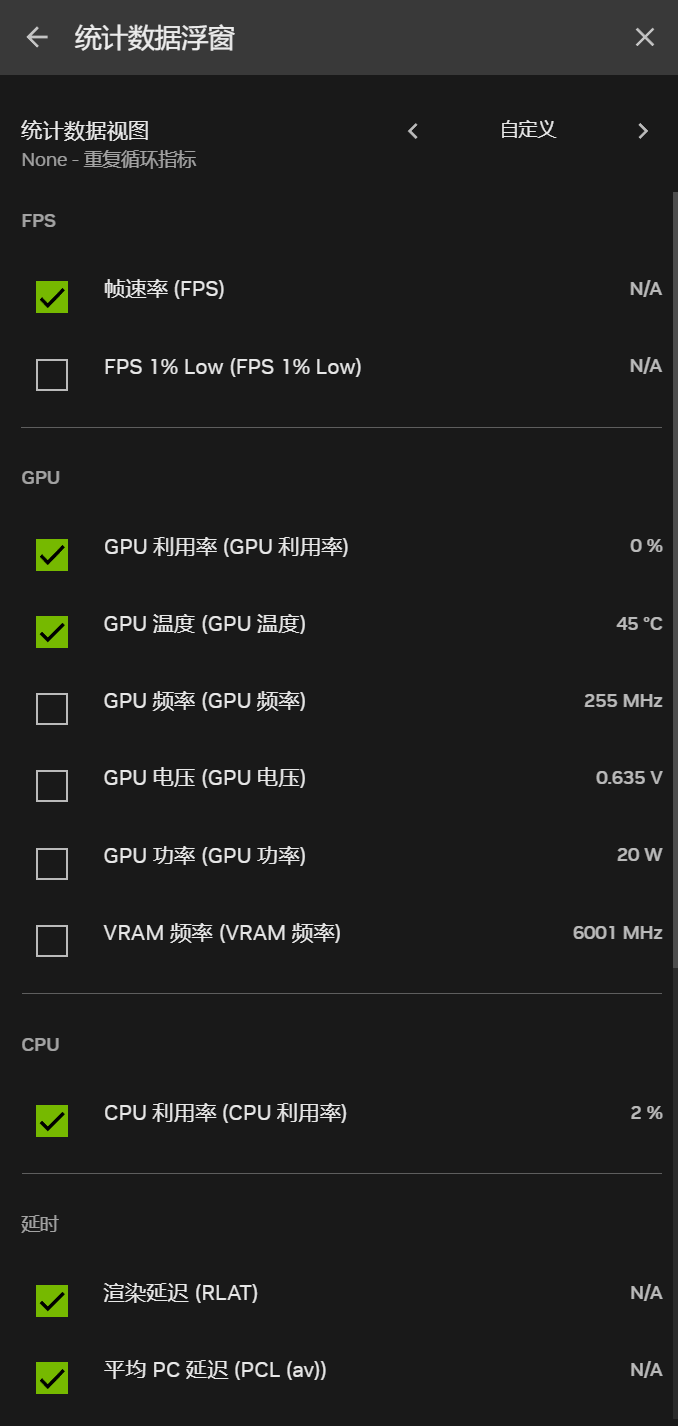This screenshot has width=678, height=1426.
Task: Enable the VRAM 频率 checkbox
Action: coord(52,941)
